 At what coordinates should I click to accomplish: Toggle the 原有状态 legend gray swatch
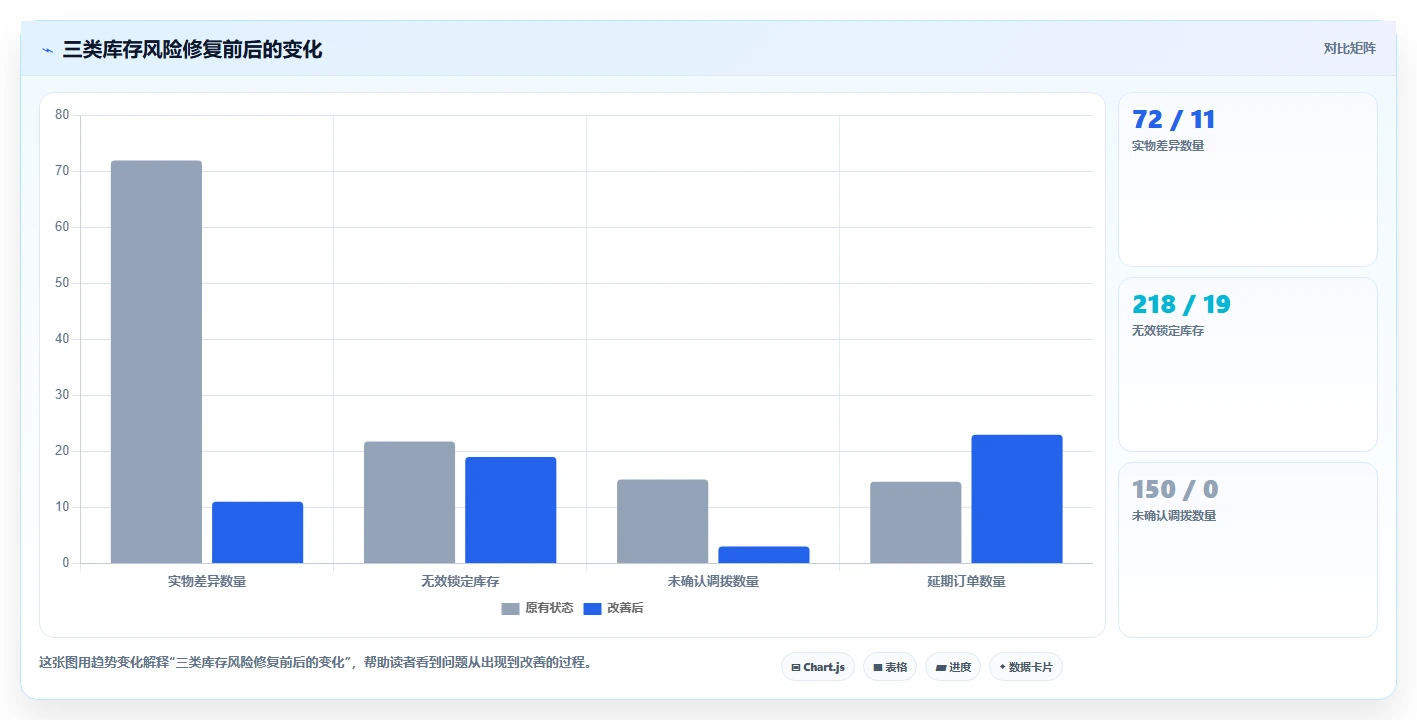click(x=510, y=609)
